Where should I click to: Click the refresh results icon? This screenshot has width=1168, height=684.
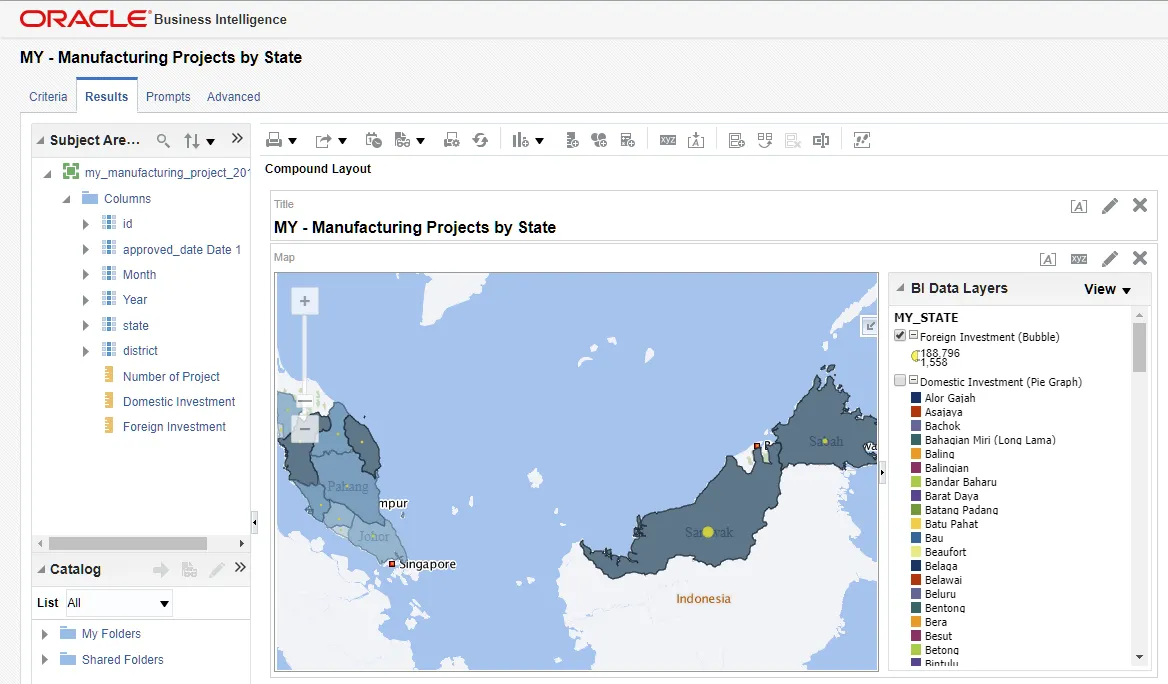point(480,141)
